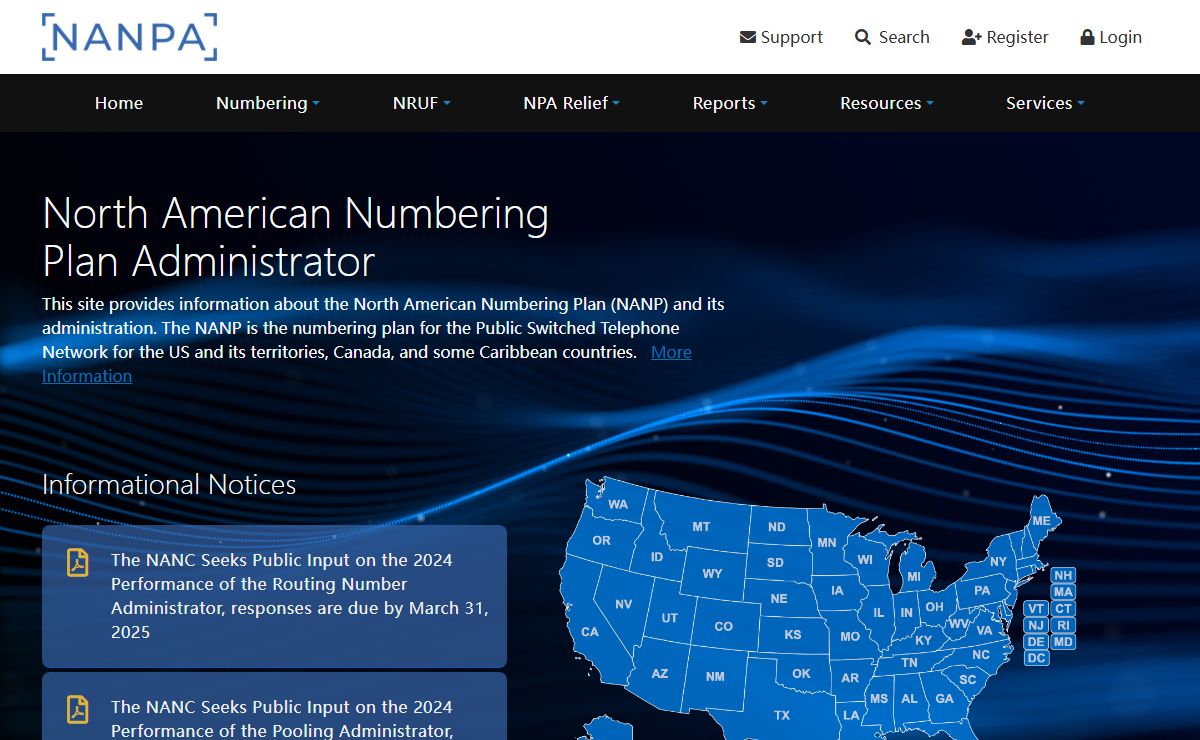Expand the Numbering dropdown menu
The width and height of the screenshot is (1200, 740).
coord(268,103)
